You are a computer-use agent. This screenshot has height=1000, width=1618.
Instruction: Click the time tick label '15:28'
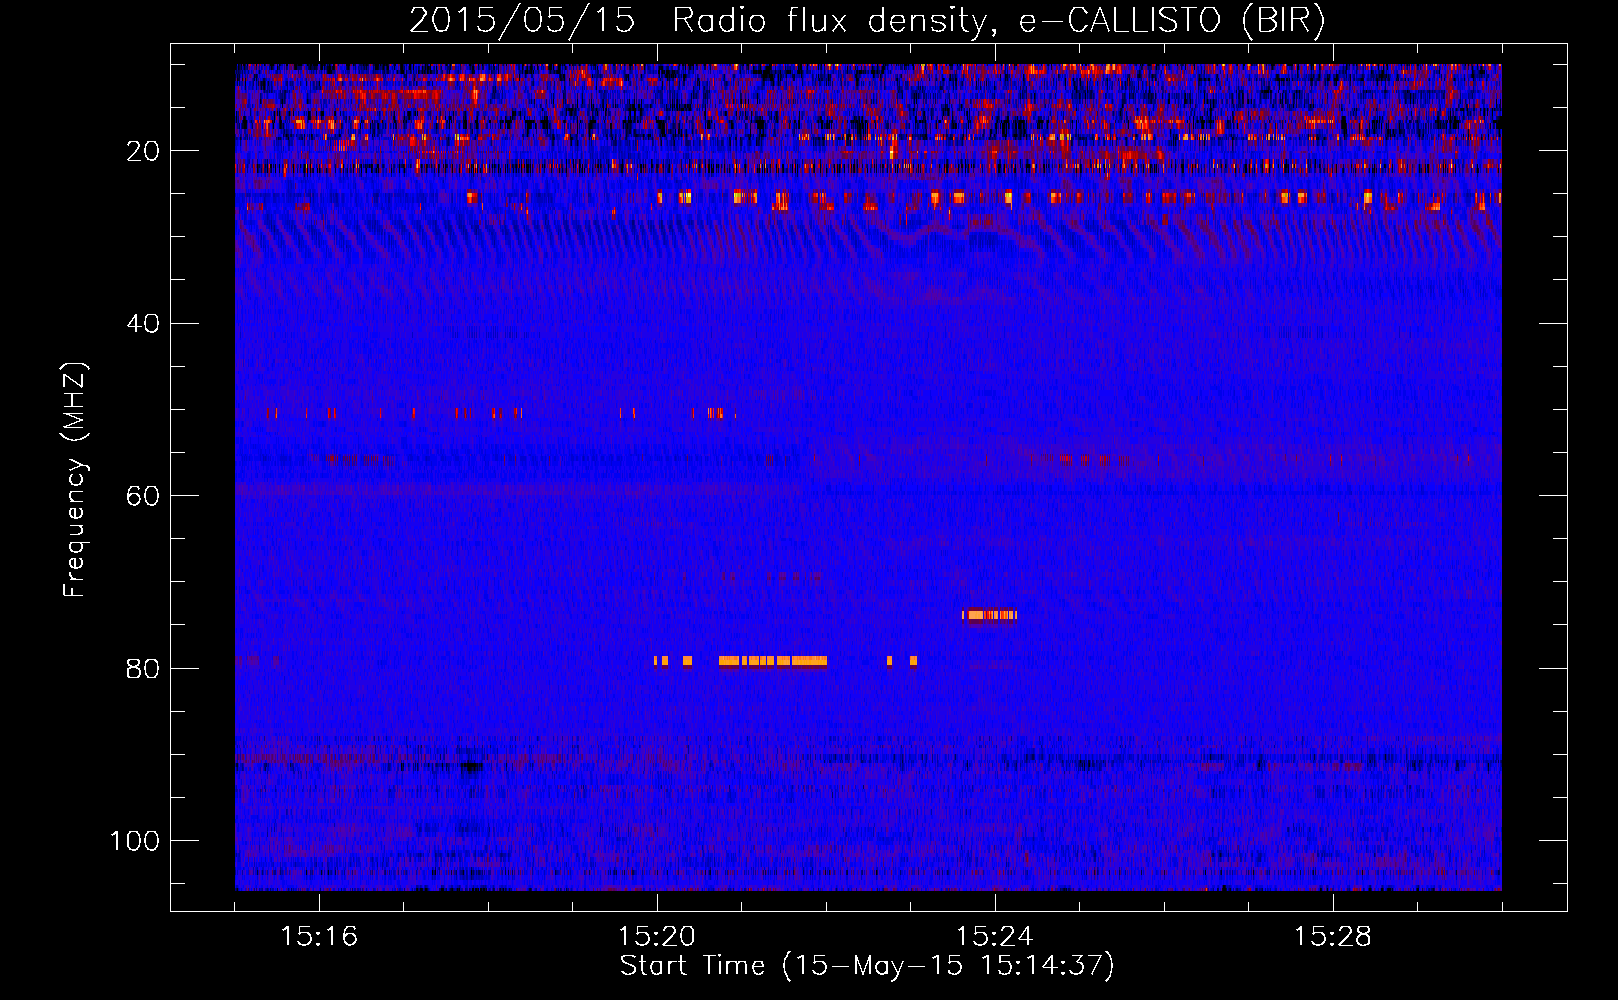[x=1333, y=937]
